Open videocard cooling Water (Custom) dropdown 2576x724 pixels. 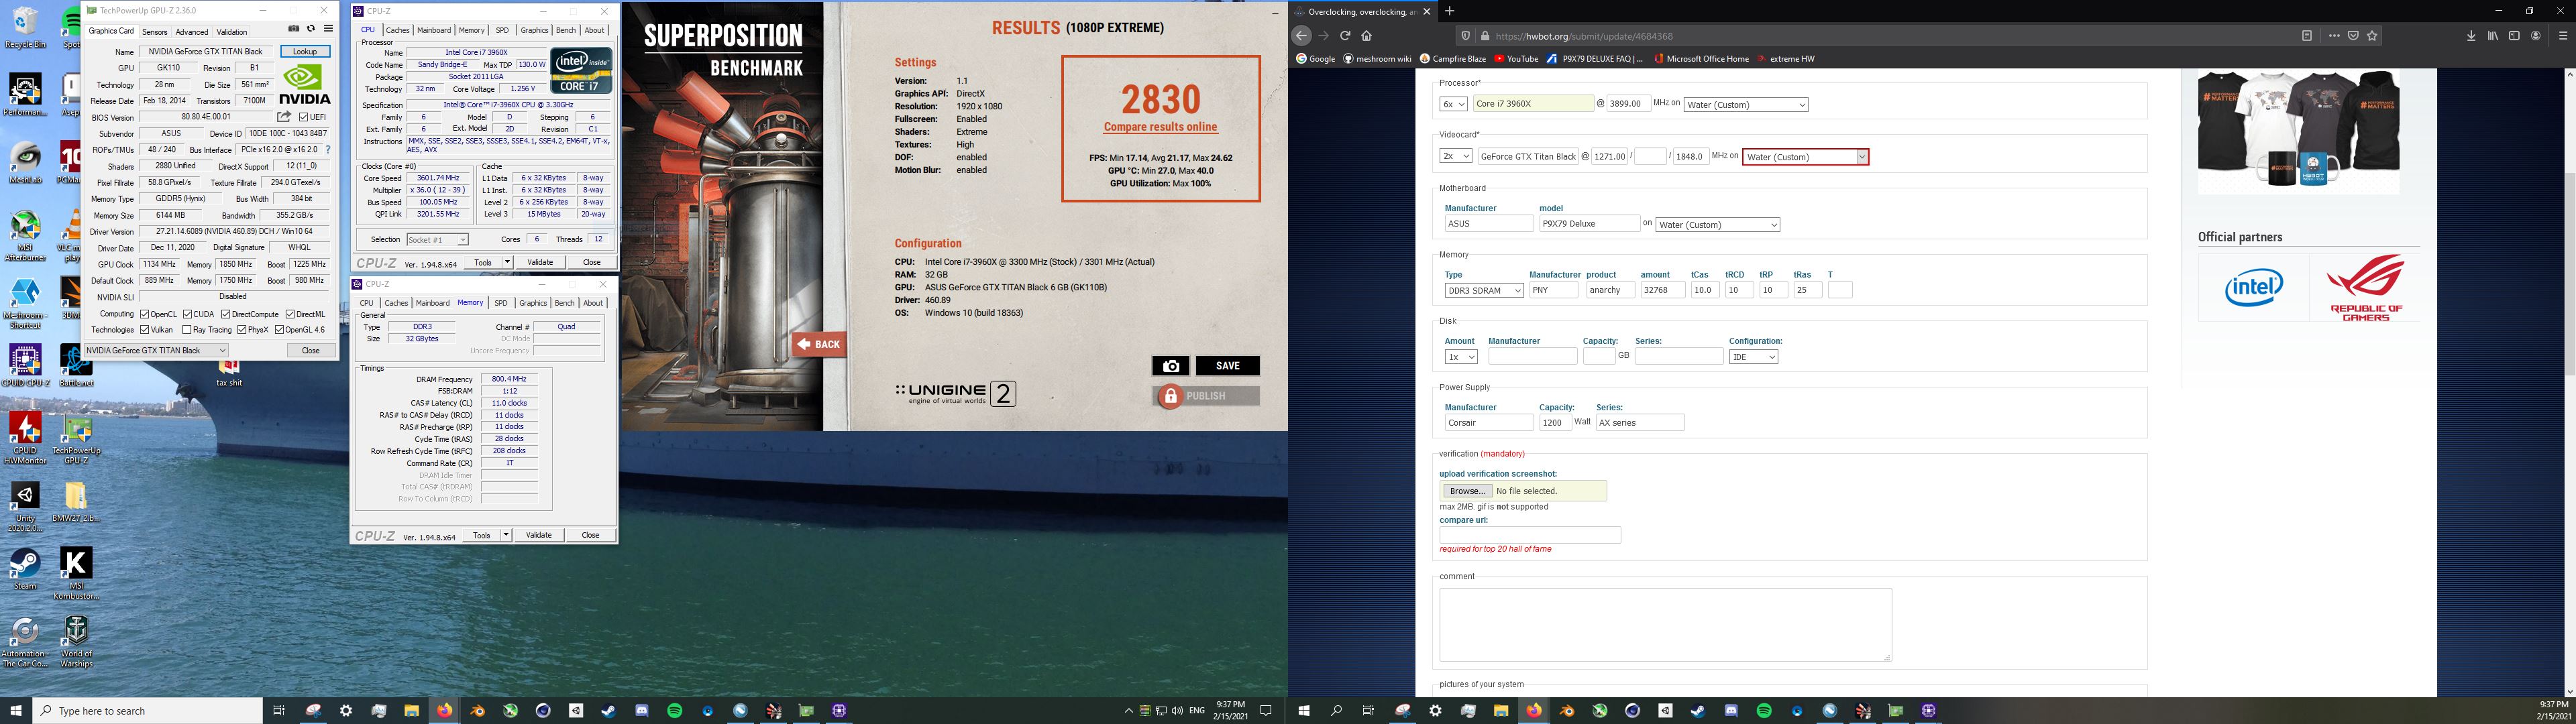1805,156
